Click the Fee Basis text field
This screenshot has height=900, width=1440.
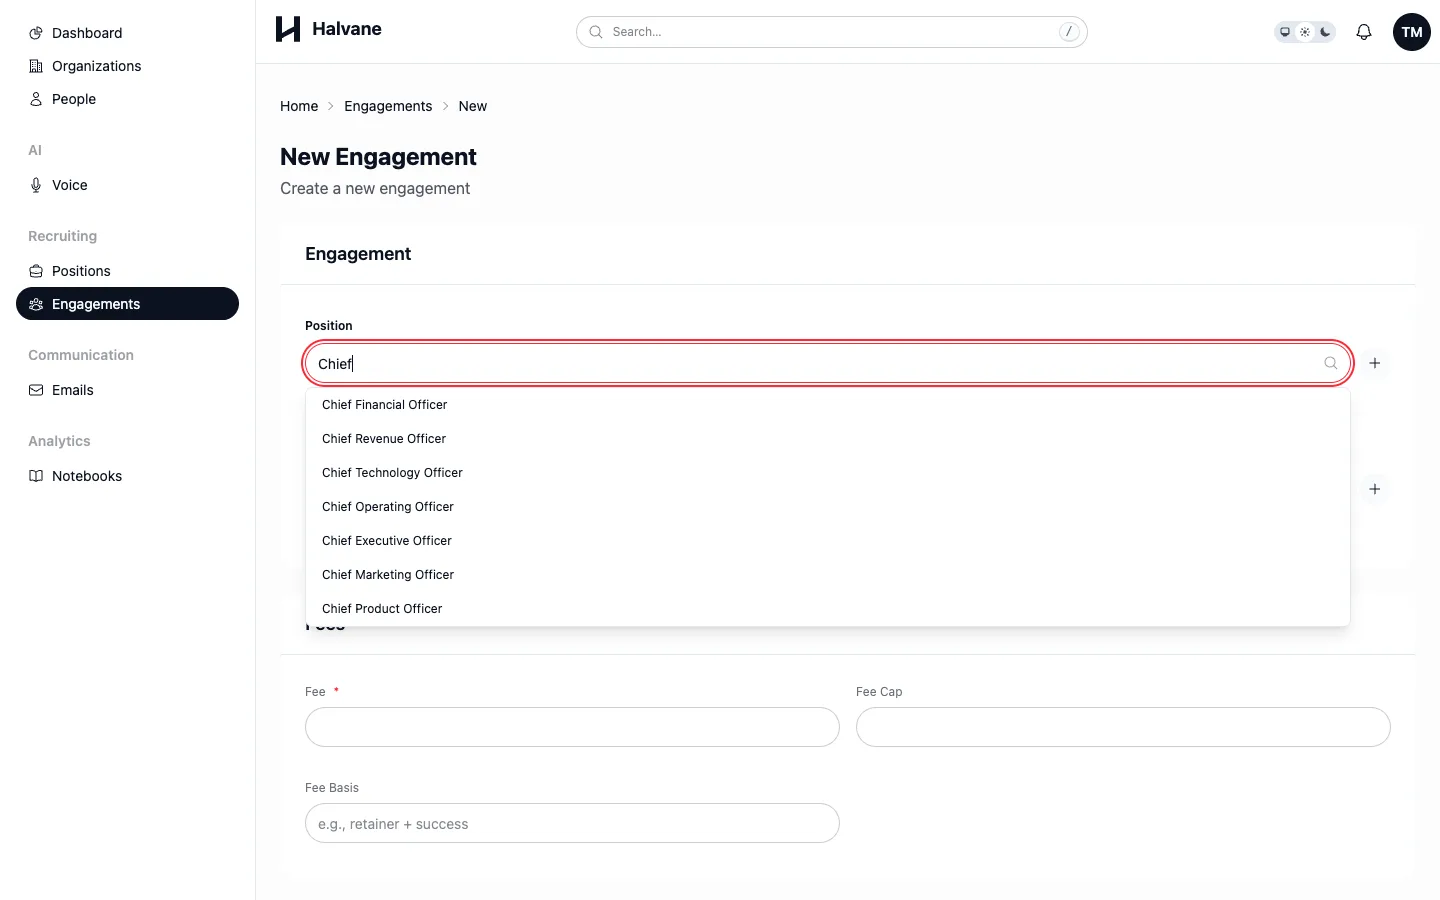coord(572,823)
